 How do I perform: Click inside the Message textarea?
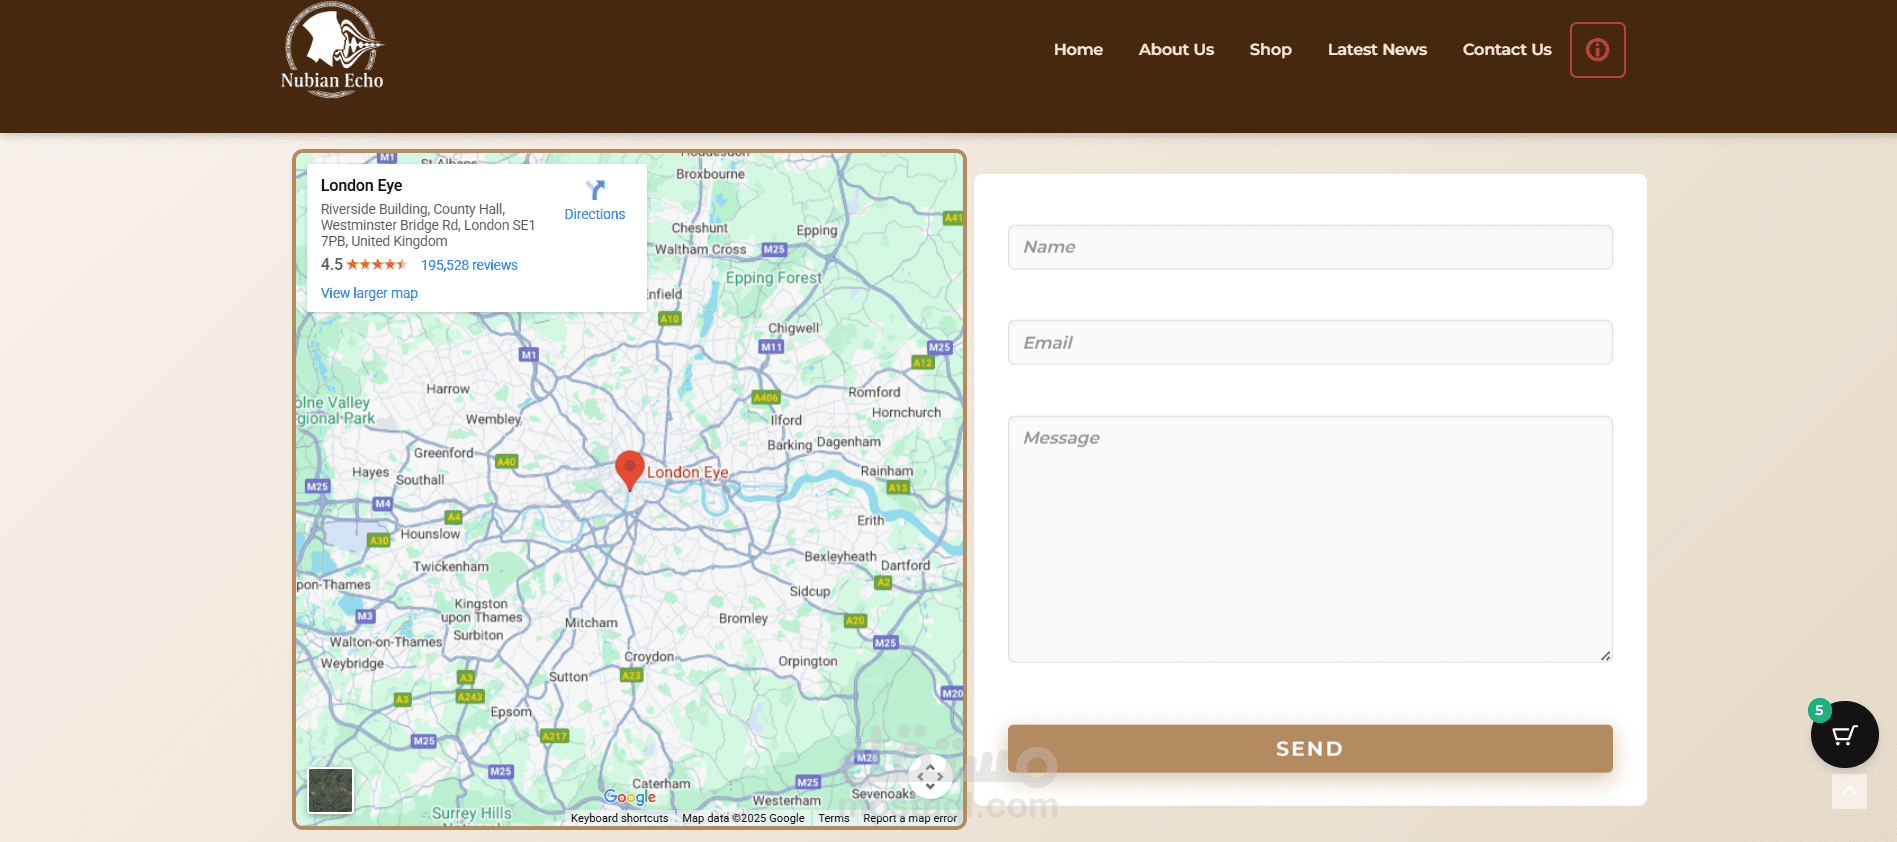(1310, 539)
